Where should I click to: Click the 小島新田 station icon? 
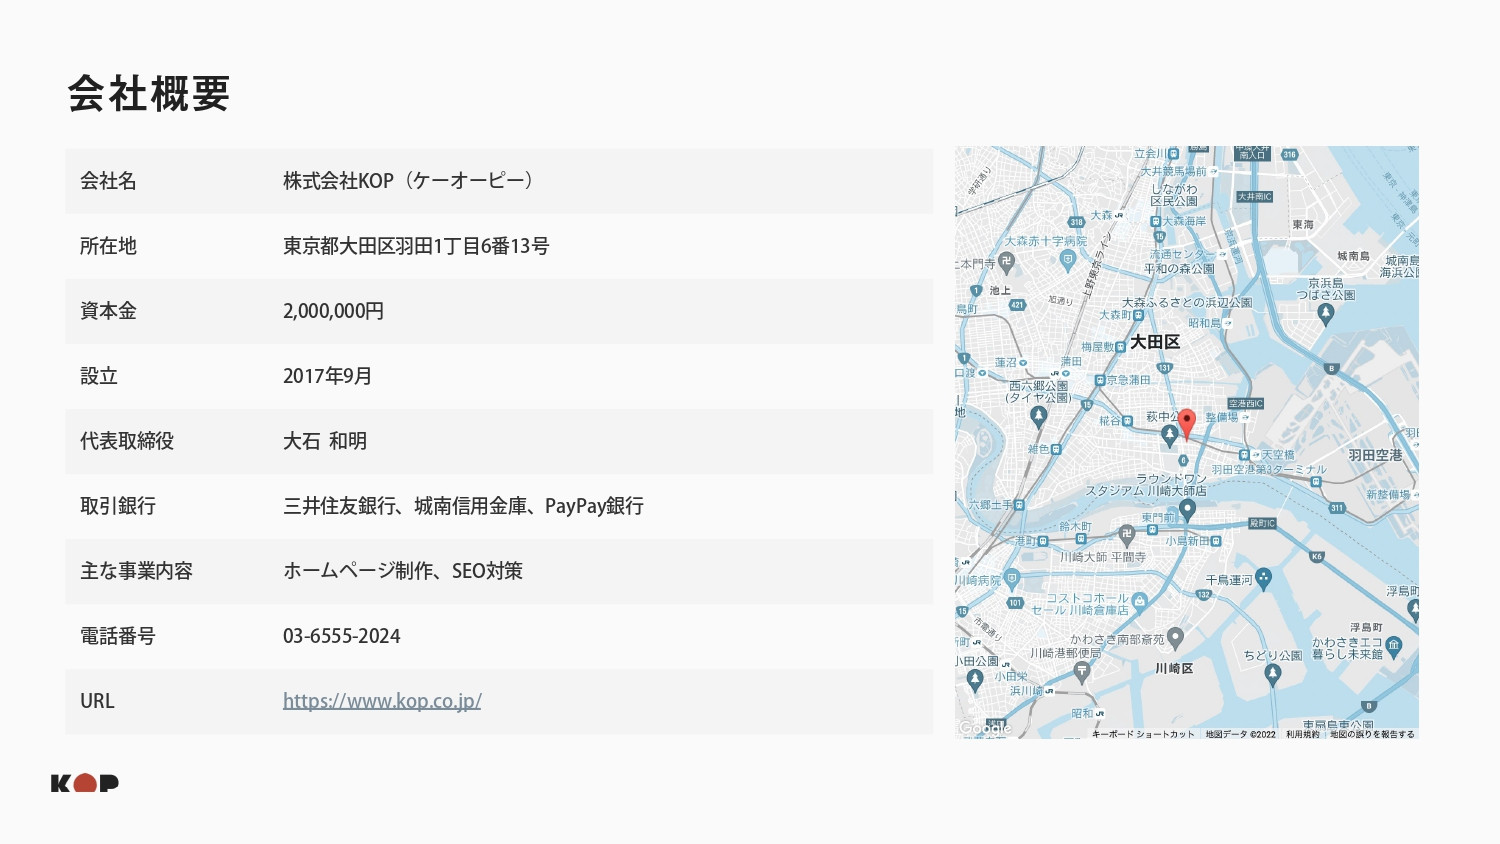point(1217,540)
